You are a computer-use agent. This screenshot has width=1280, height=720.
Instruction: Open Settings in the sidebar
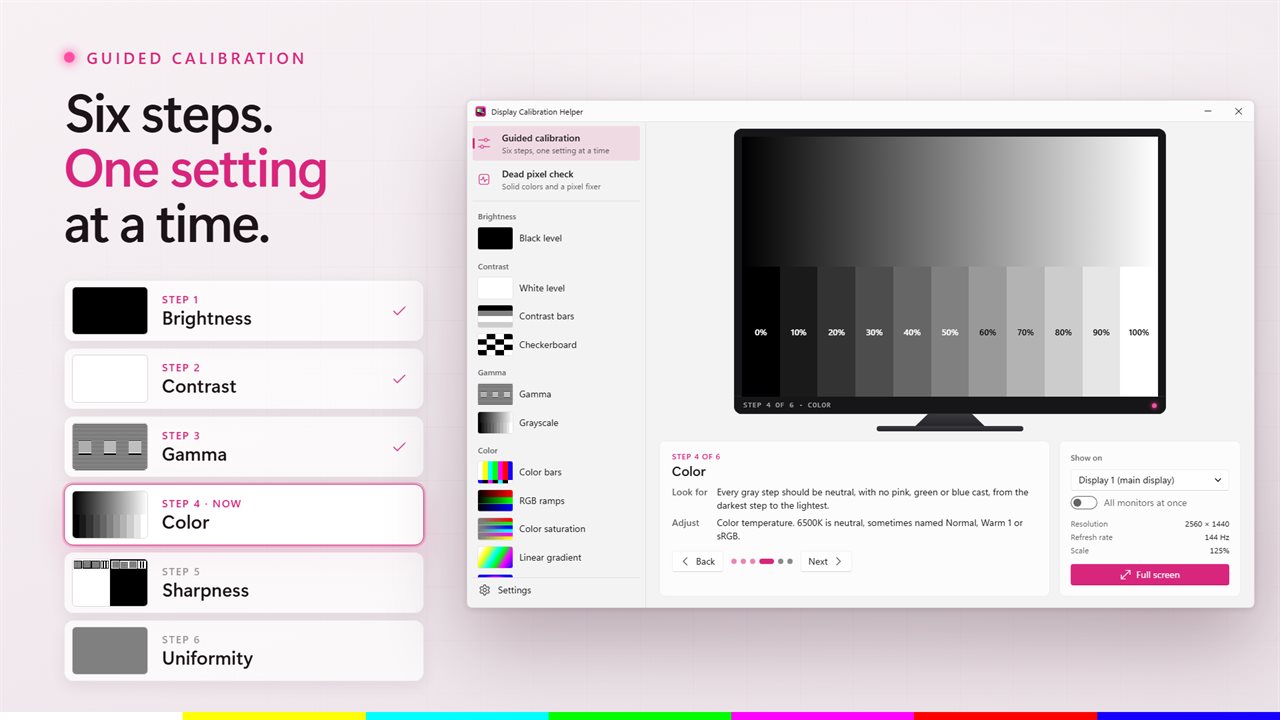pyautogui.click(x=556, y=590)
